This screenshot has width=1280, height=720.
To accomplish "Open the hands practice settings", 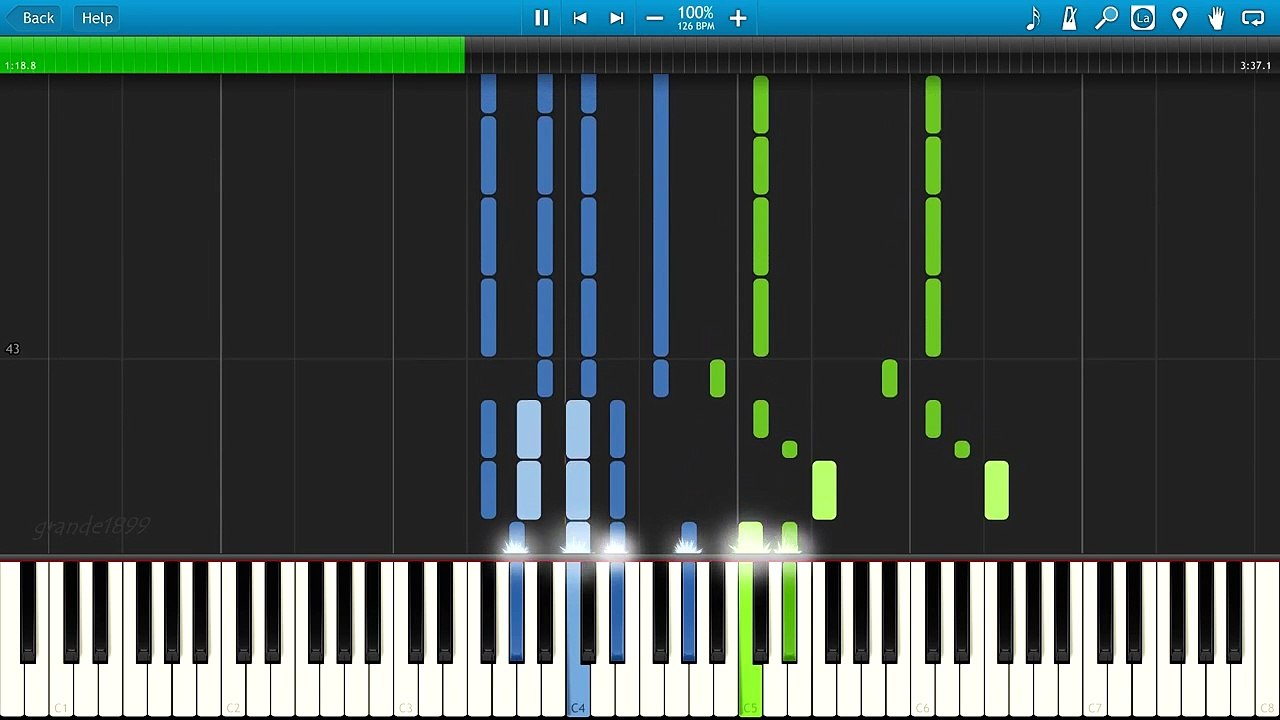I will 1216,18.
